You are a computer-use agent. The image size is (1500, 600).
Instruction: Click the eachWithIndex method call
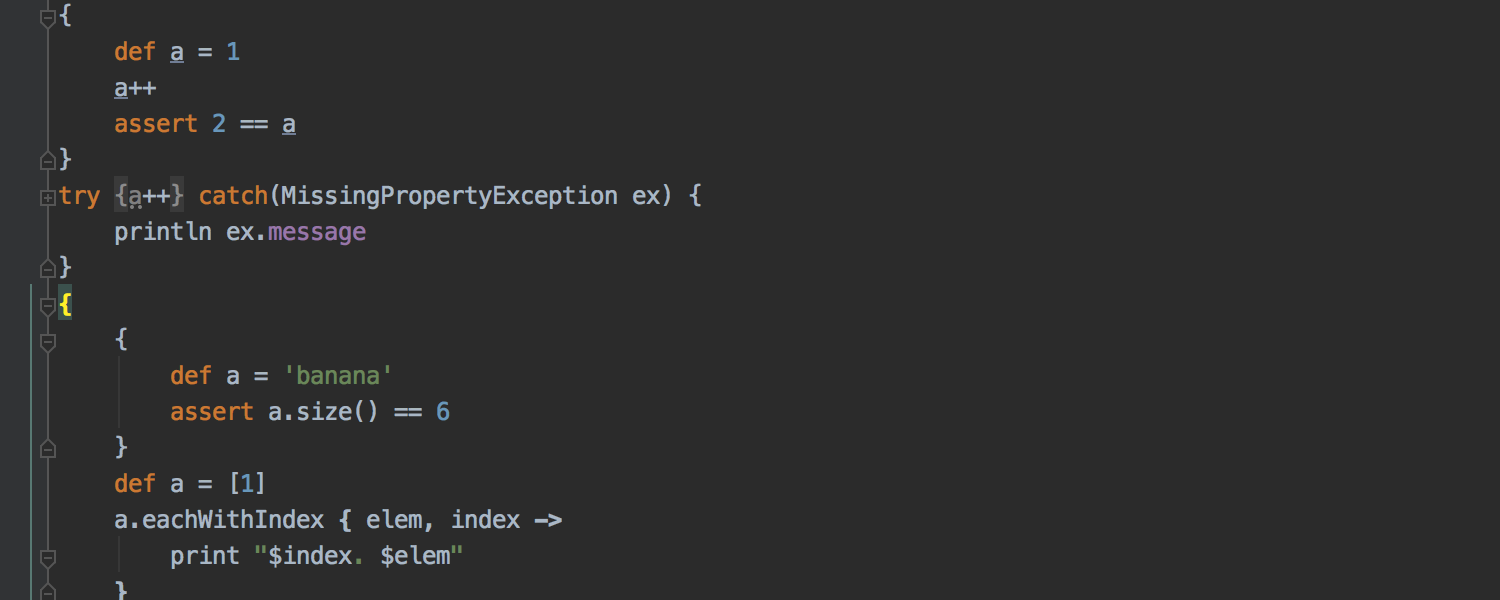click(x=233, y=520)
